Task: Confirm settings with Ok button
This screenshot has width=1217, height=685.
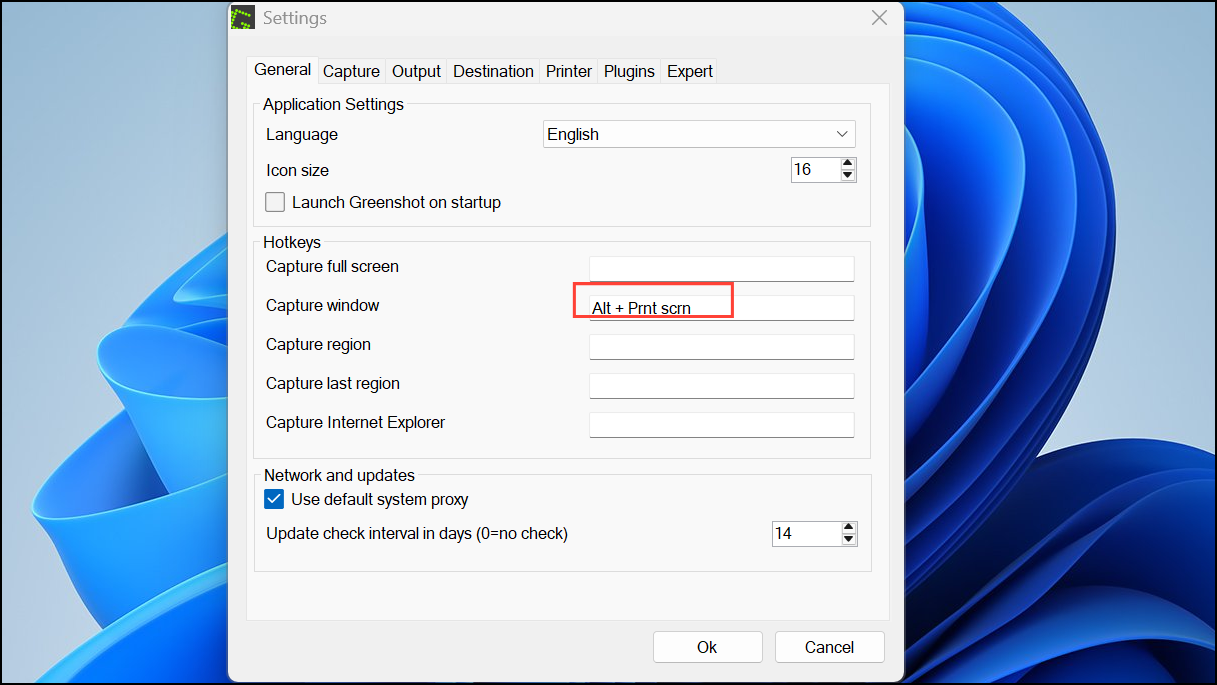Action: point(708,647)
